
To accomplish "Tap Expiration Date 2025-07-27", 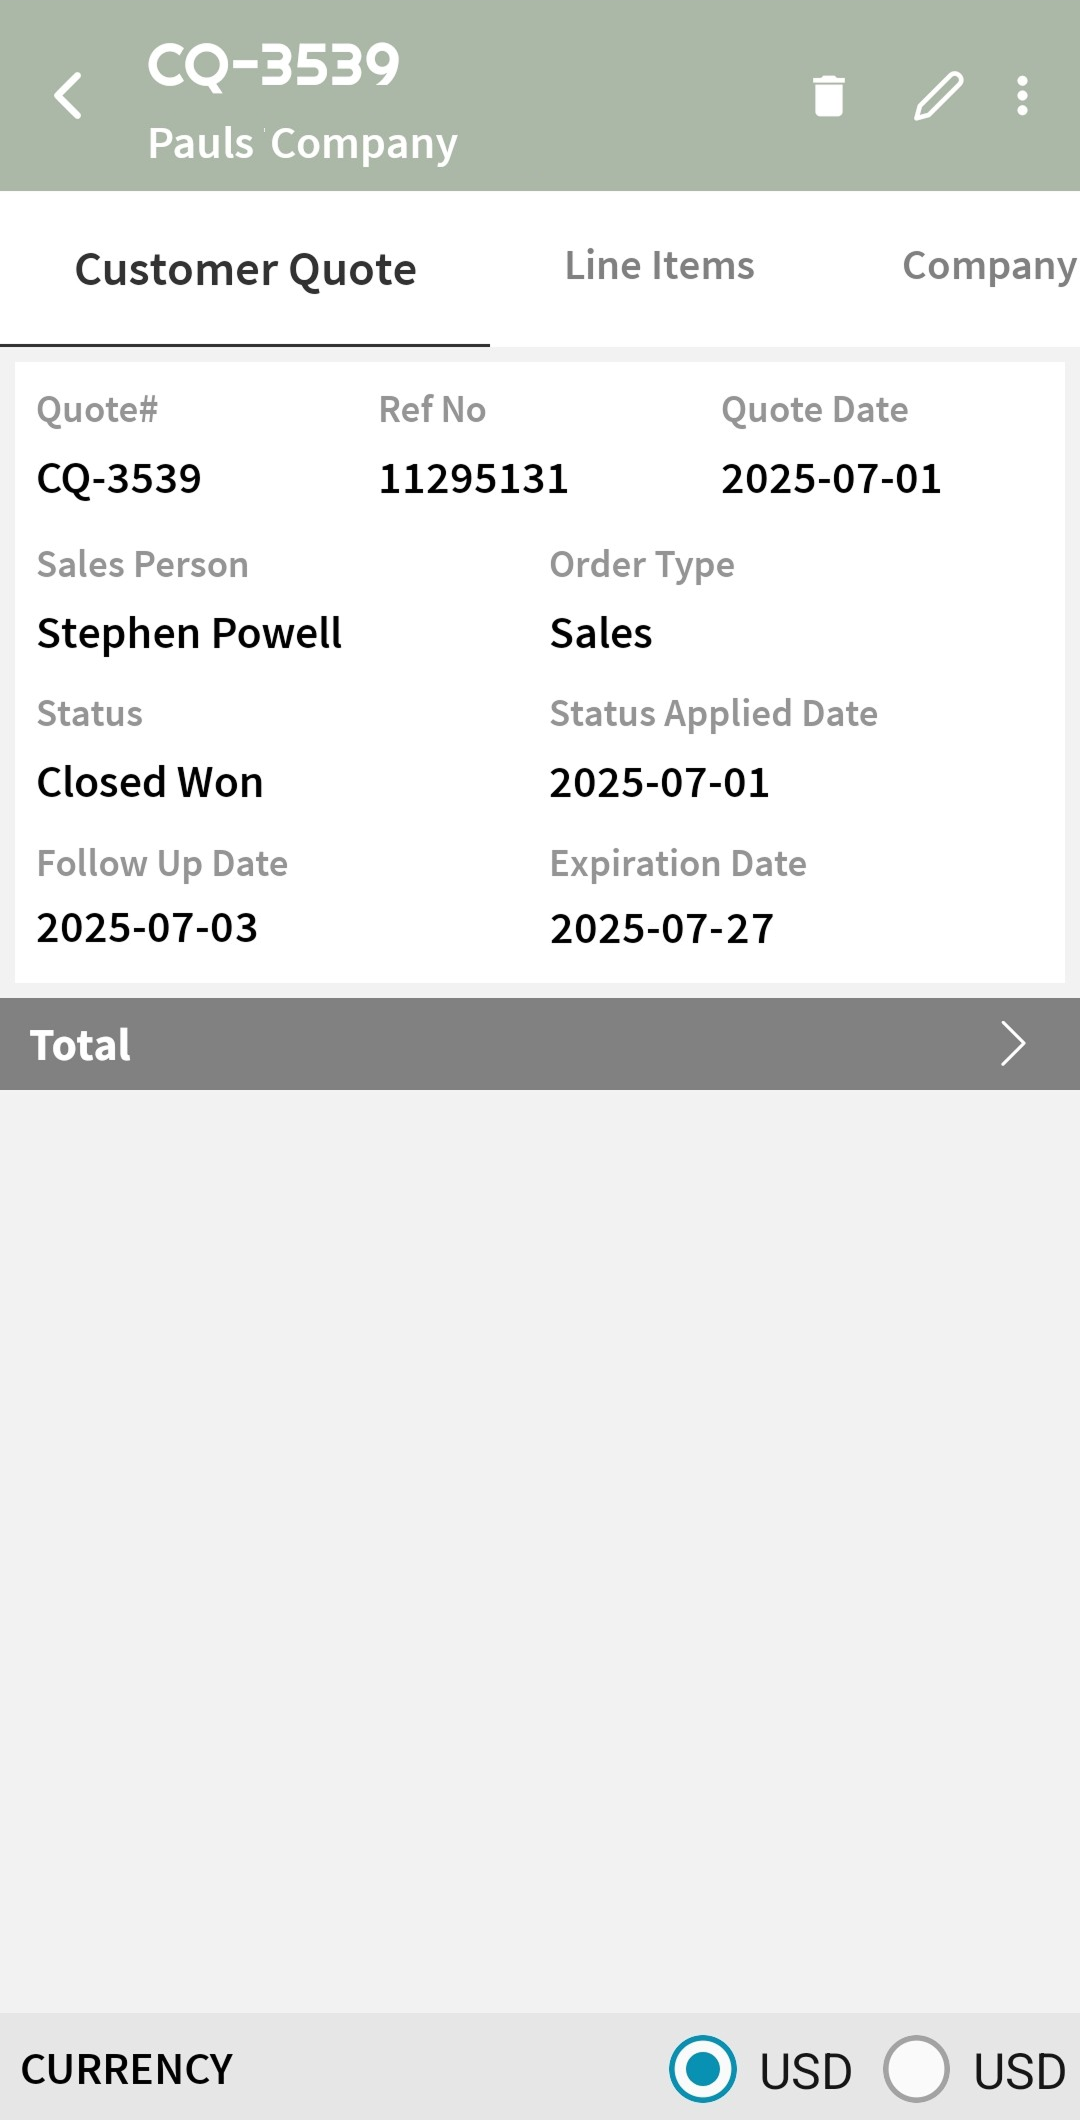I will (661, 929).
